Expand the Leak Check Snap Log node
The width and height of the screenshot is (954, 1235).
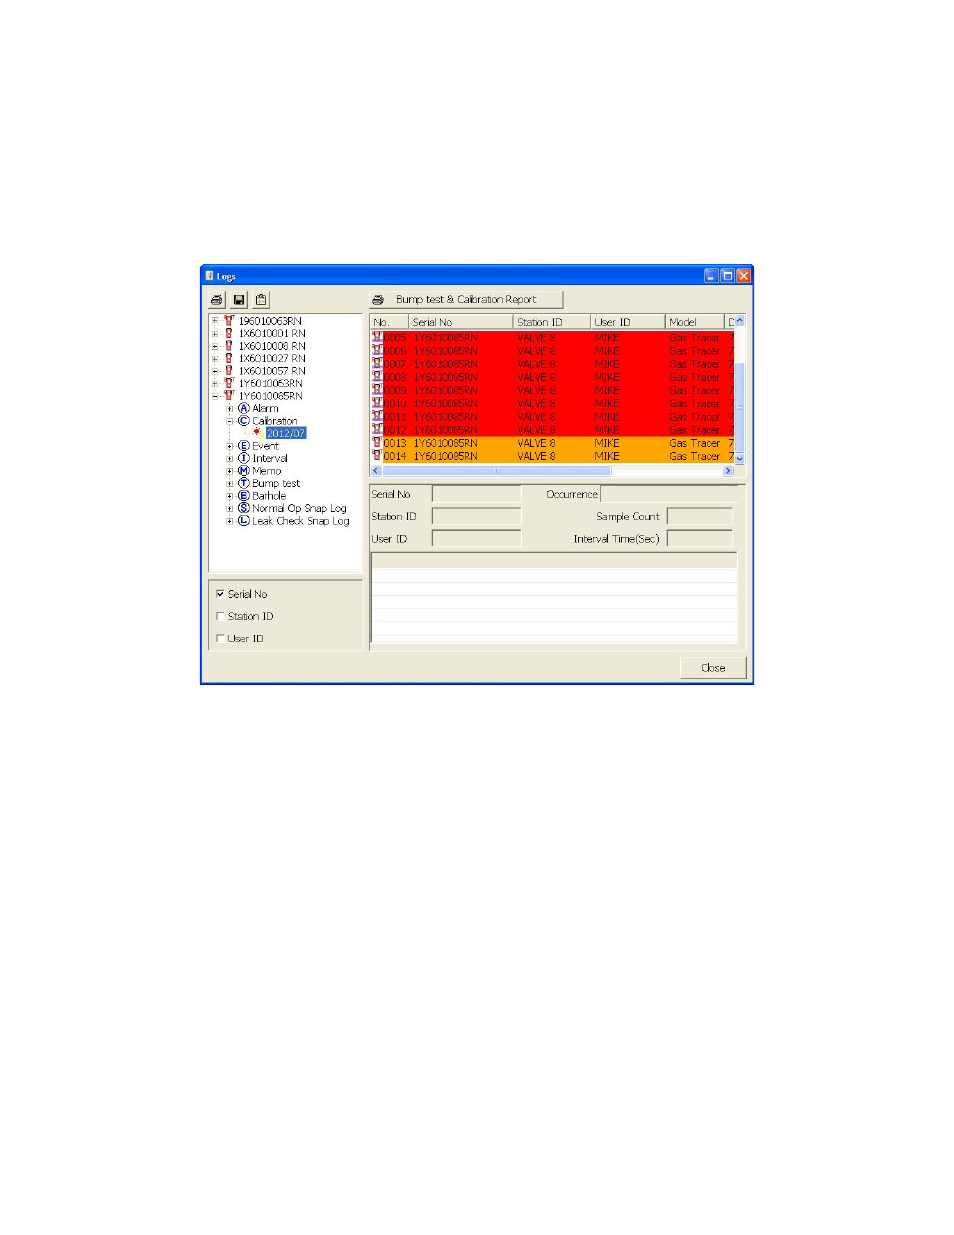coord(230,521)
